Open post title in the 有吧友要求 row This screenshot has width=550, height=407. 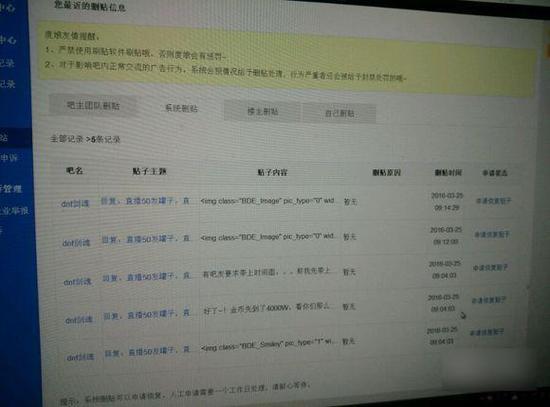(x=147, y=277)
